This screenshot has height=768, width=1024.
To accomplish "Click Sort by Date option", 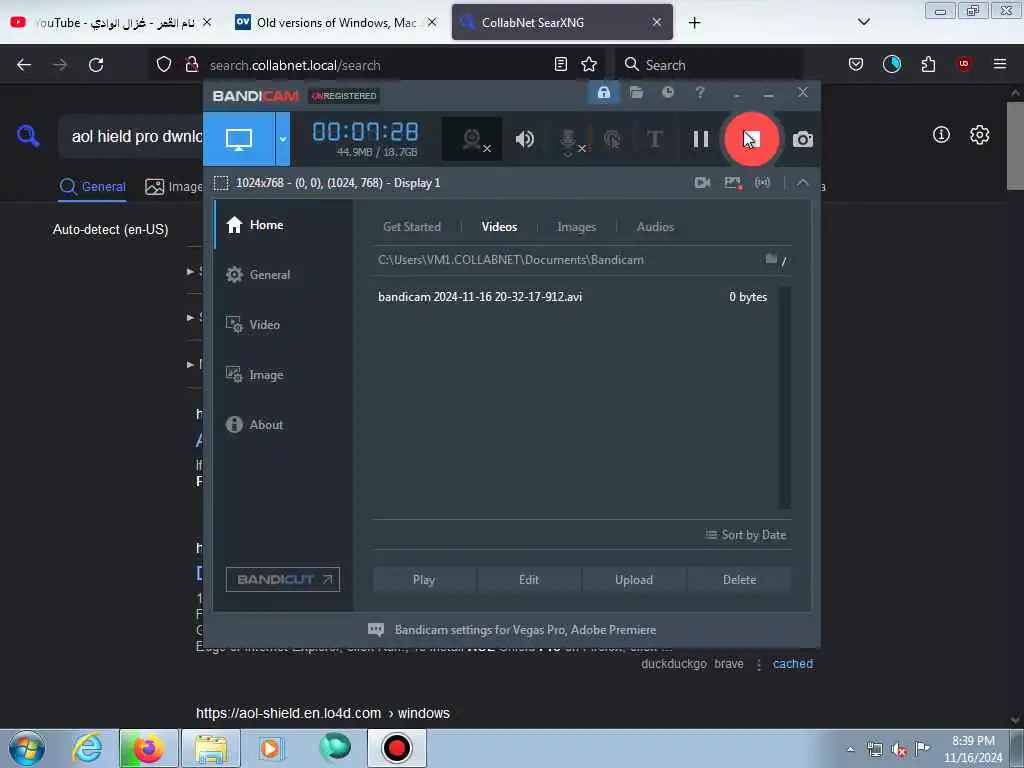I will tap(746, 535).
